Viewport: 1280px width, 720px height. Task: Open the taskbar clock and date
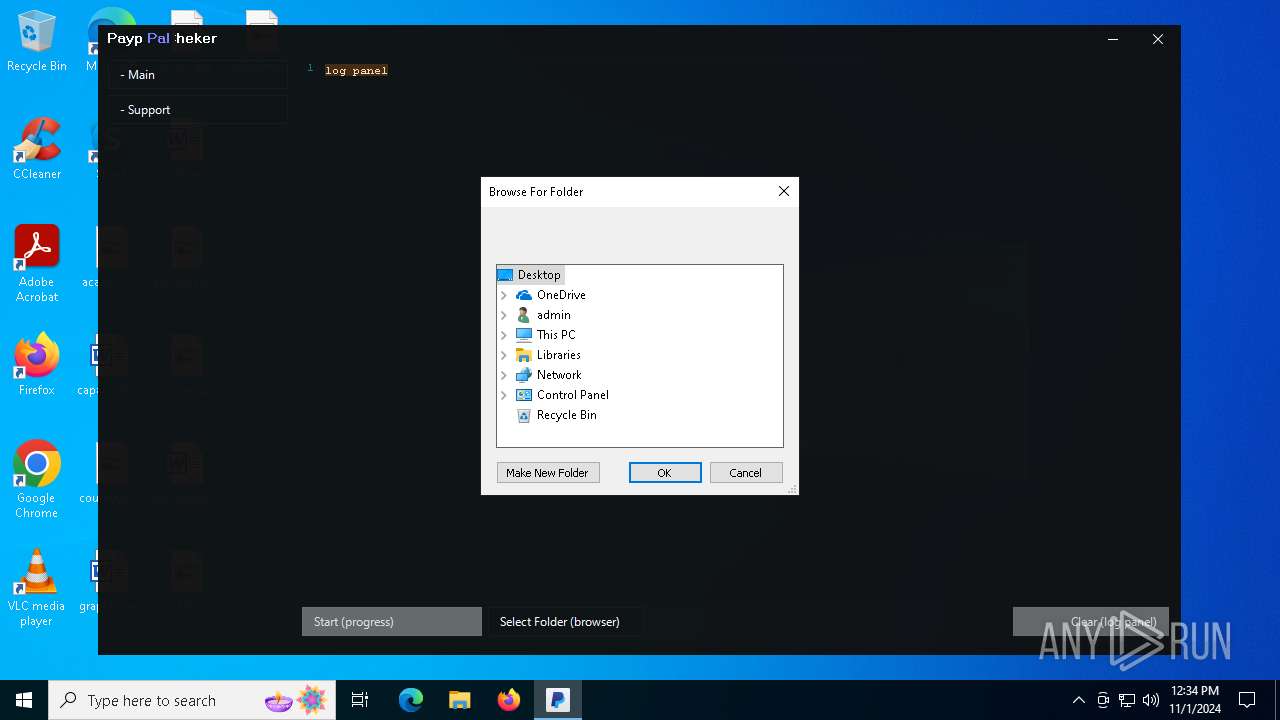[x=1195, y=700]
